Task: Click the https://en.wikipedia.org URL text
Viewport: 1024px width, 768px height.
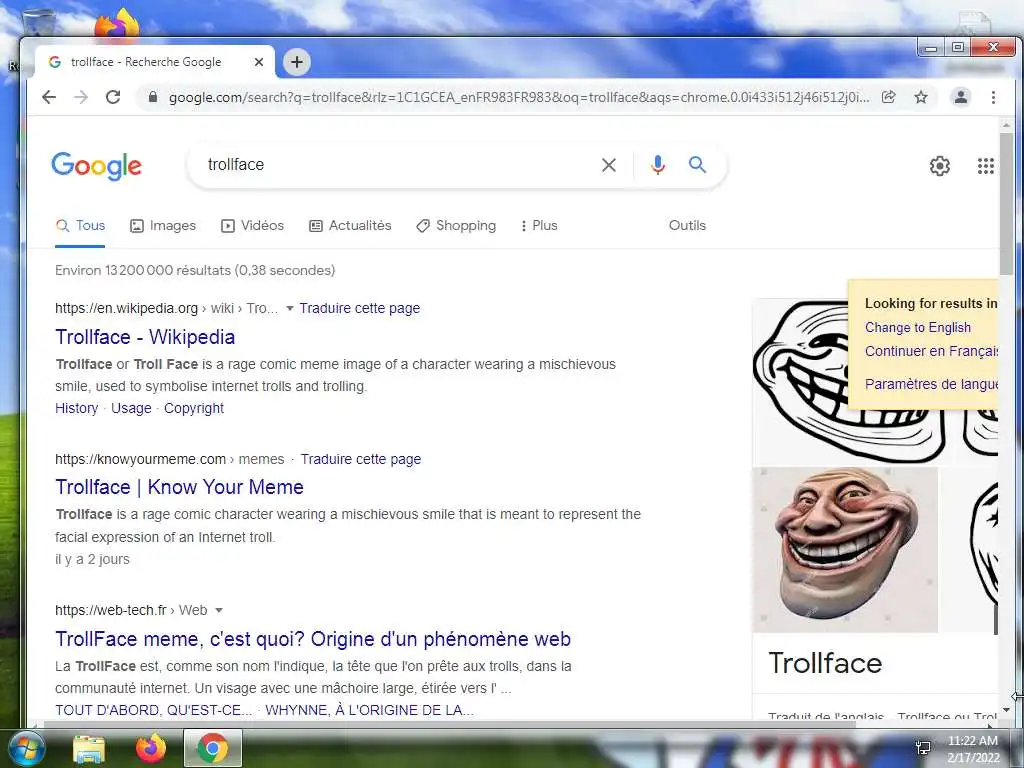Action: (126, 308)
